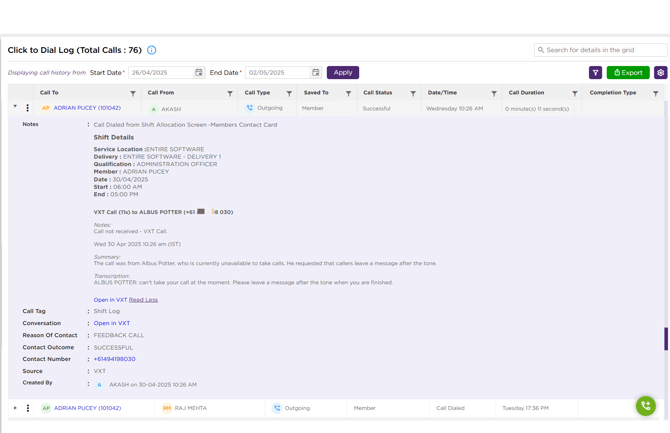
Task: Click the search magnifier icon
Action: point(541,50)
